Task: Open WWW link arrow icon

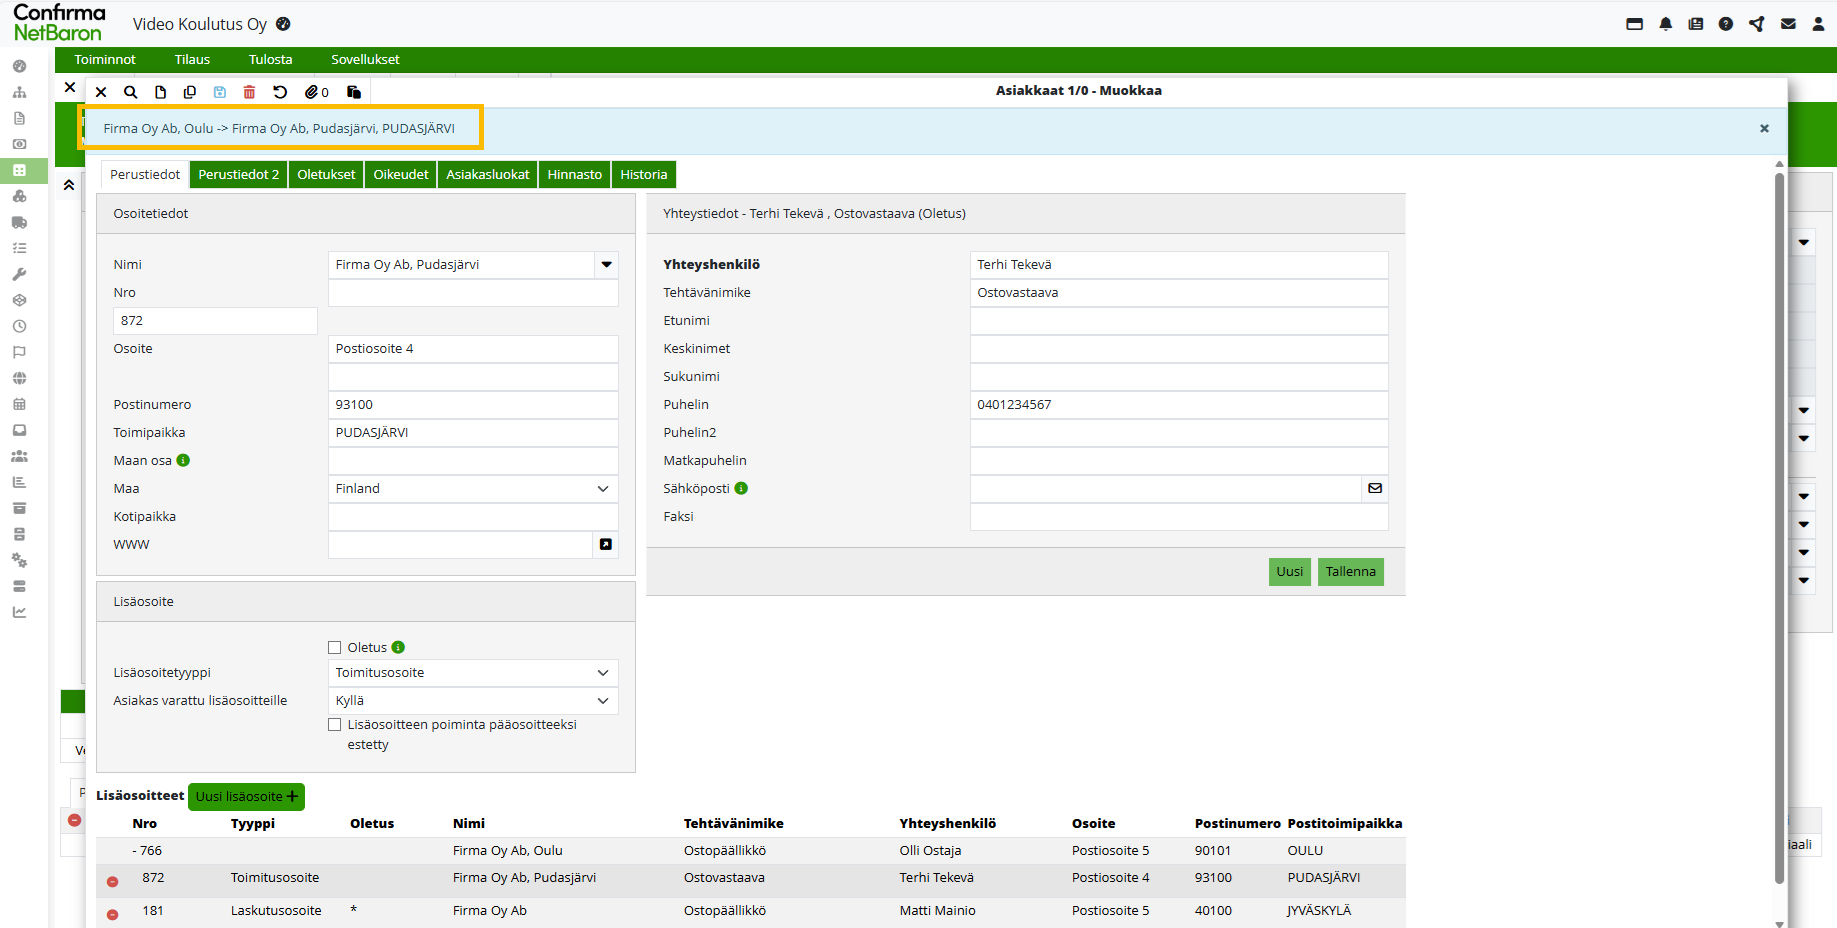Action: [x=605, y=544]
